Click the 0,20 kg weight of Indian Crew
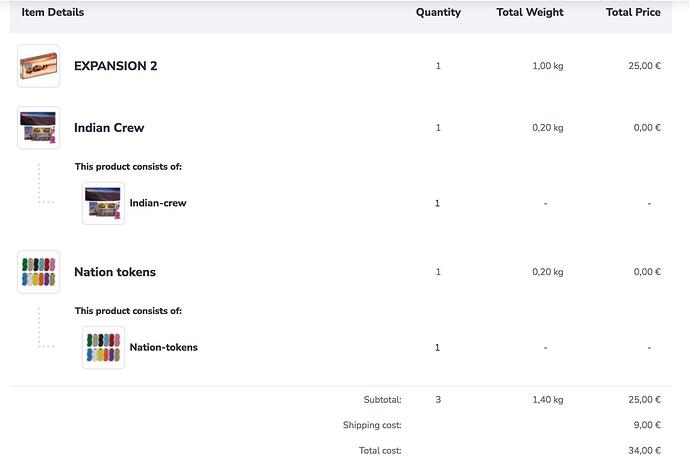Image resolution: width=690 pixels, height=456 pixels. [548, 128]
